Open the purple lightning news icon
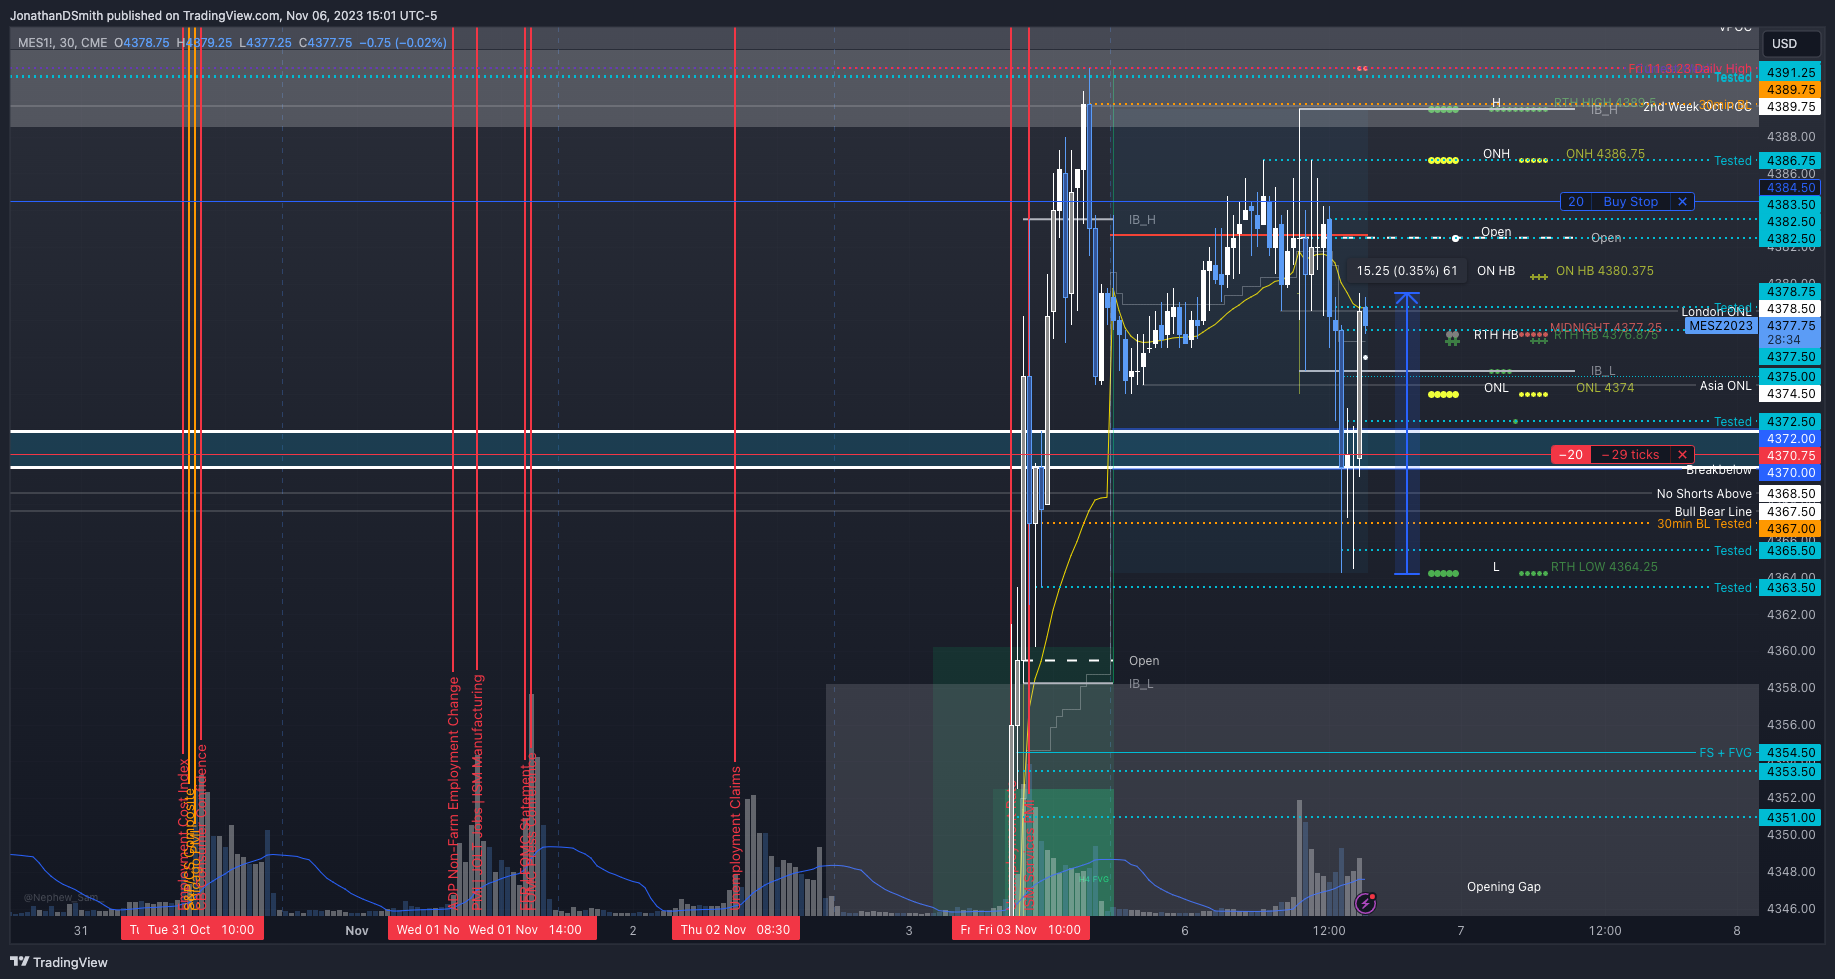The image size is (1835, 979). tap(1365, 903)
